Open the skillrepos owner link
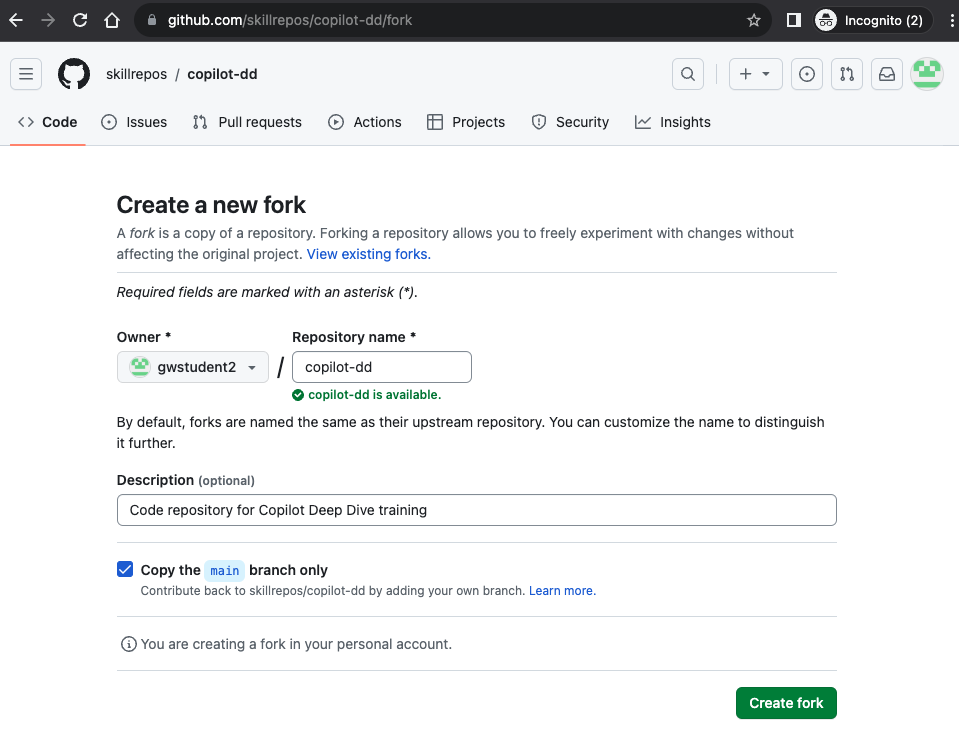This screenshot has width=959, height=738. click(136, 74)
